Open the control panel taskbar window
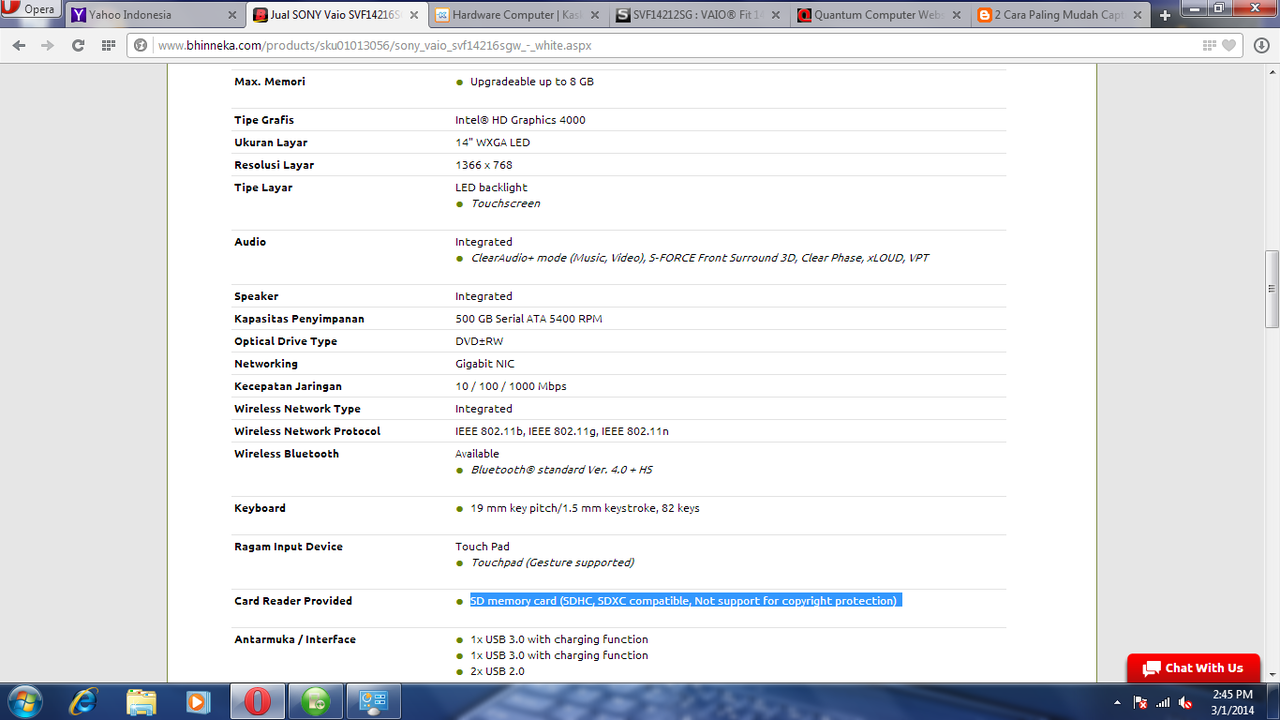 [374, 701]
